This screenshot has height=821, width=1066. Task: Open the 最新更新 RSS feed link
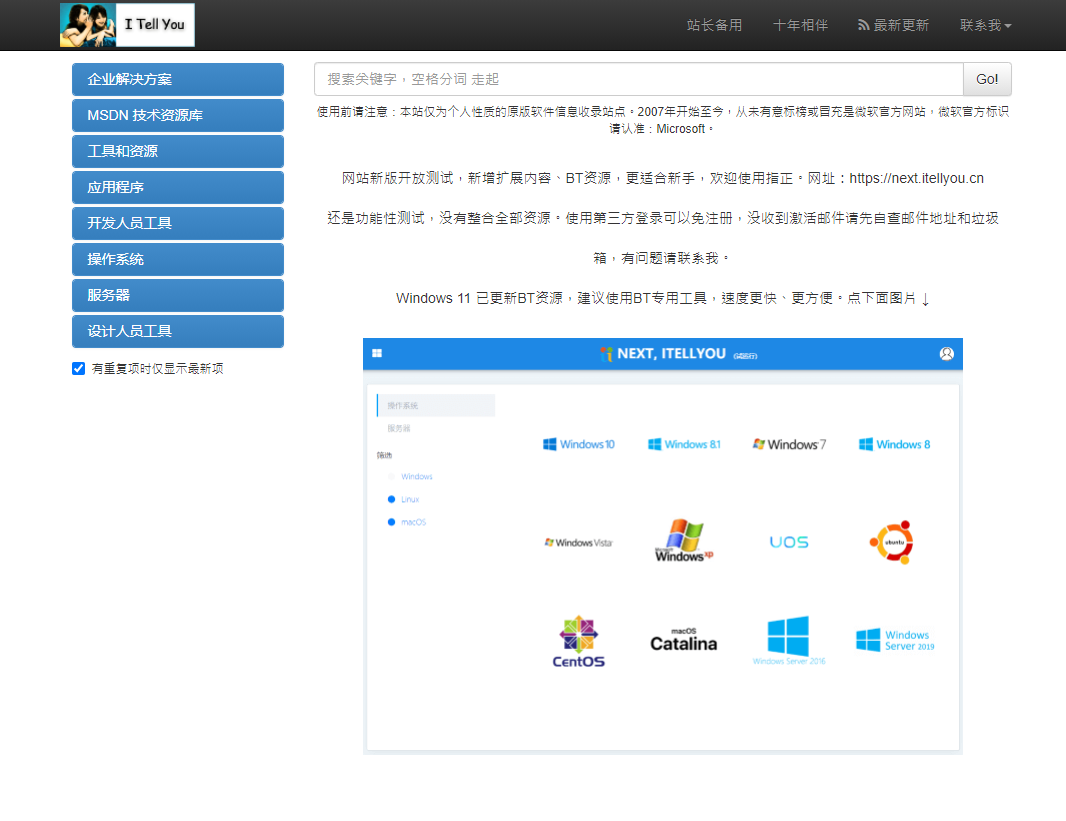point(893,25)
